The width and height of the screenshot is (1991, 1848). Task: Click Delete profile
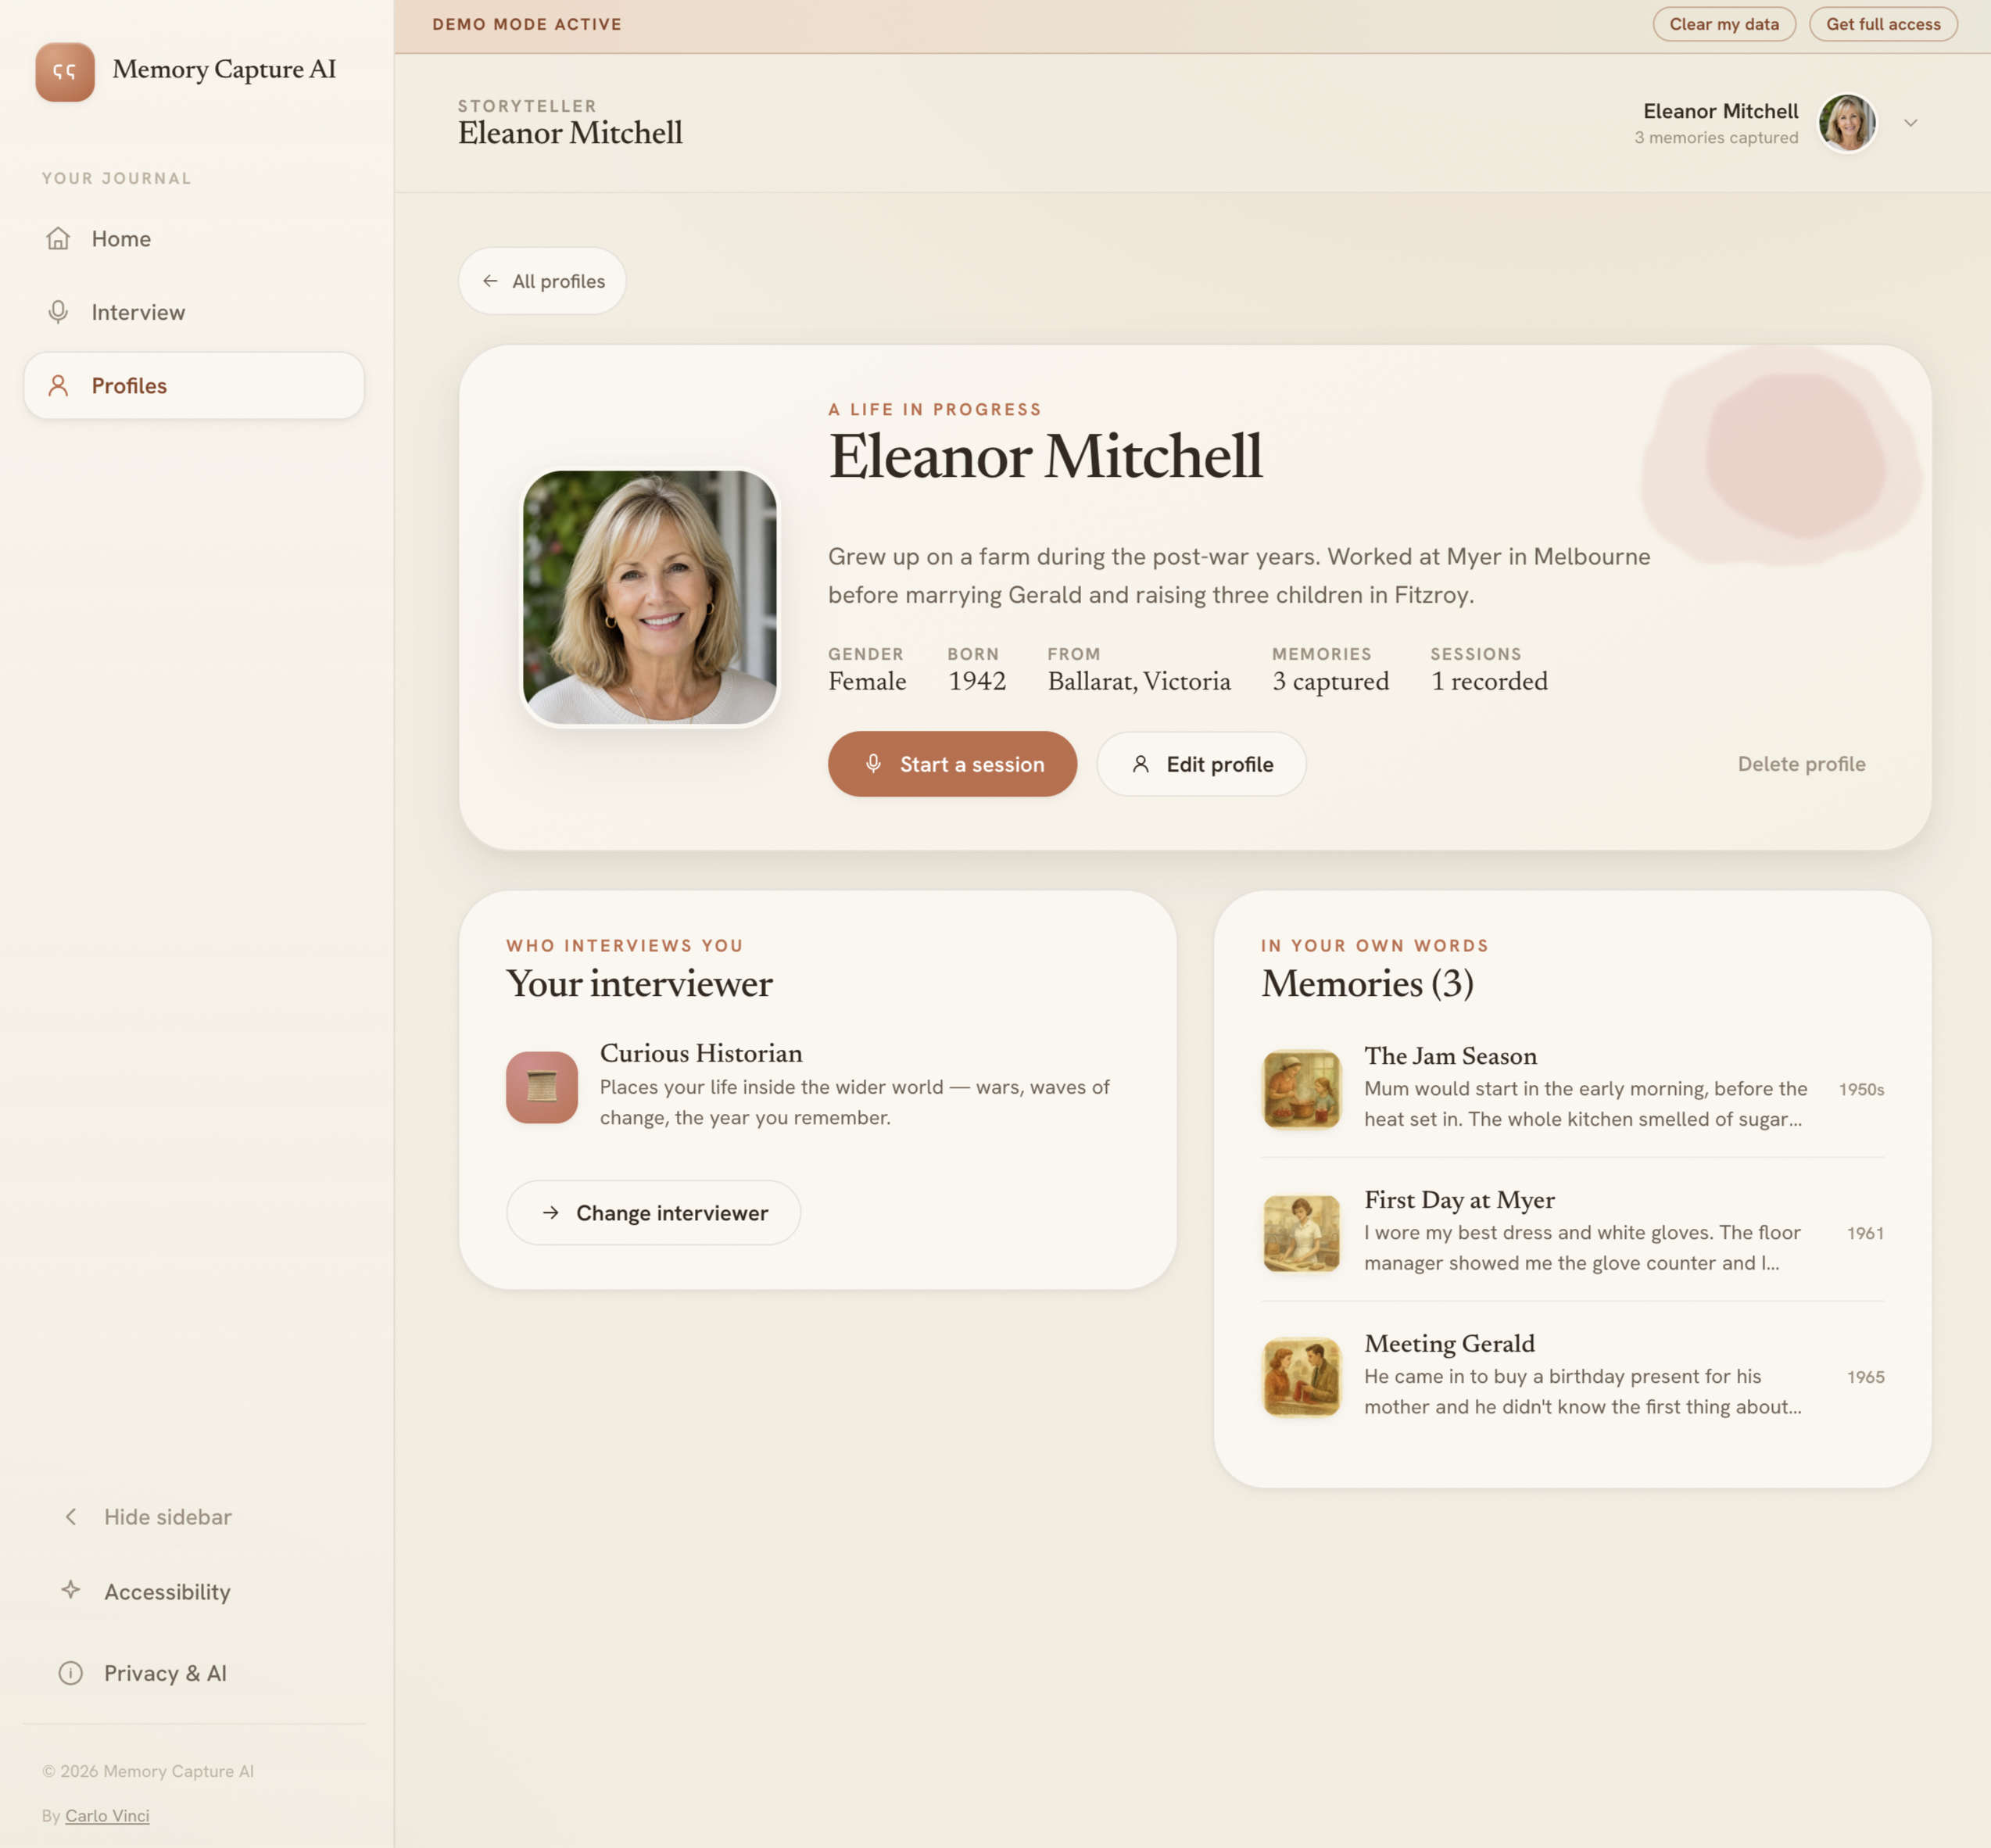[x=1801, y=764]
